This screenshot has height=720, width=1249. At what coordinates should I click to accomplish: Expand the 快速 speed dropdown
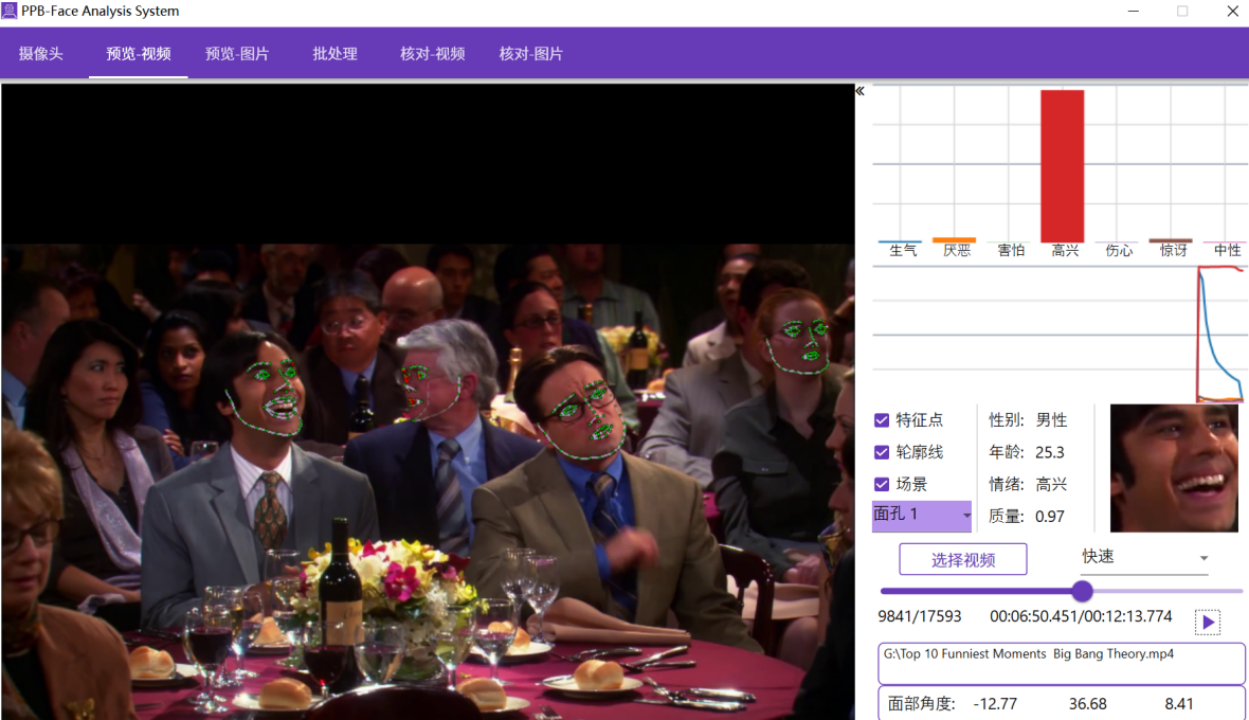click(x=1144, y=558)
